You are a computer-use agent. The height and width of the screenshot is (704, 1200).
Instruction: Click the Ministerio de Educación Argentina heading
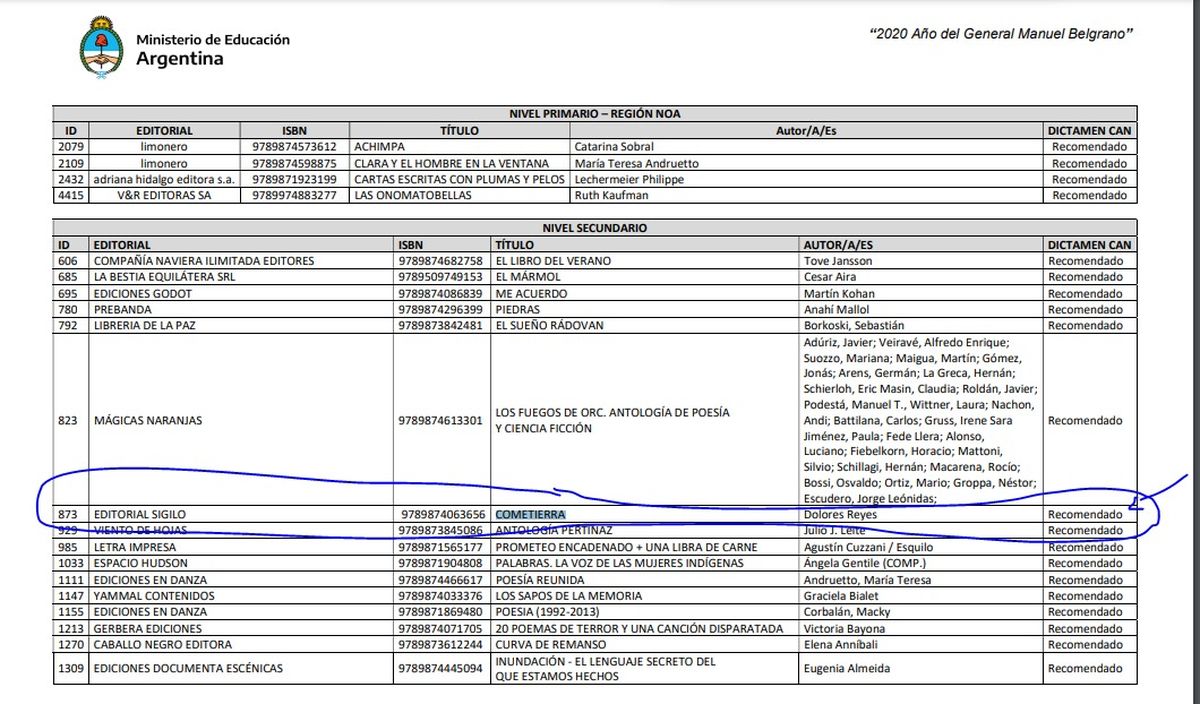212,49
